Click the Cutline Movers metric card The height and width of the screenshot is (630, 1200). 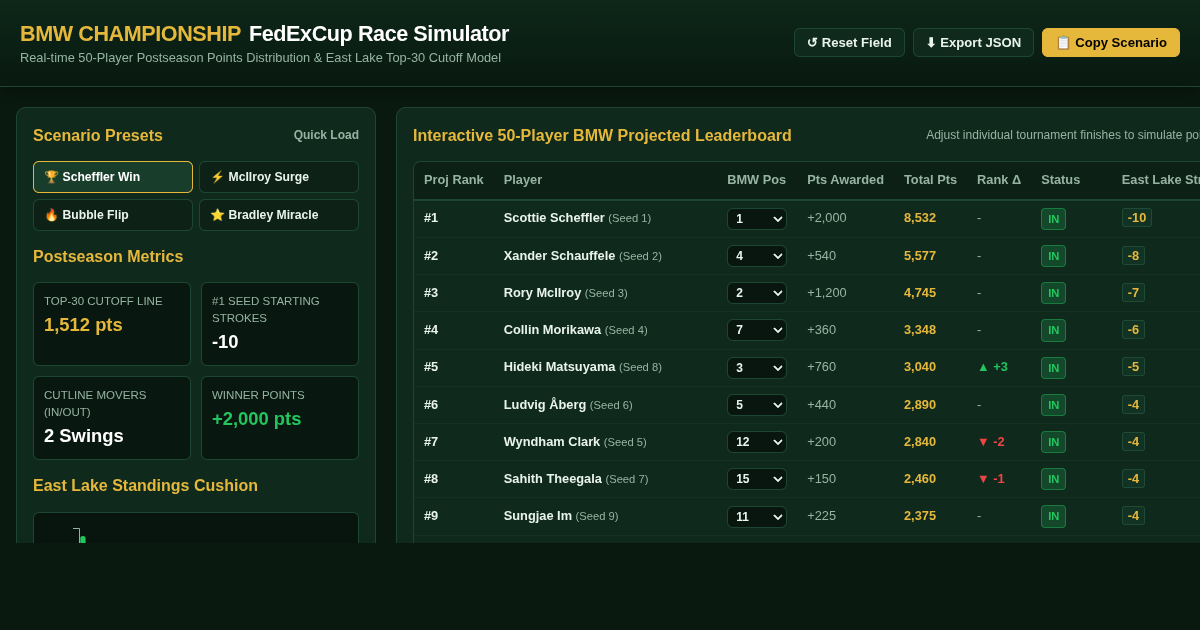click(112, 418)
